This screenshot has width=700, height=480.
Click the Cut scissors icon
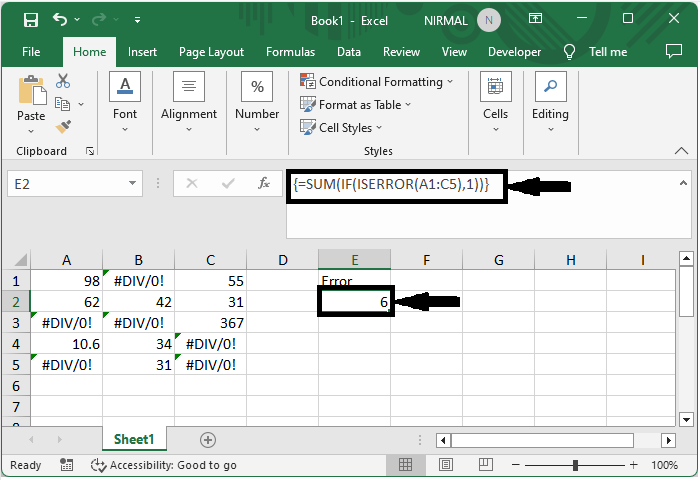[63, 81]
